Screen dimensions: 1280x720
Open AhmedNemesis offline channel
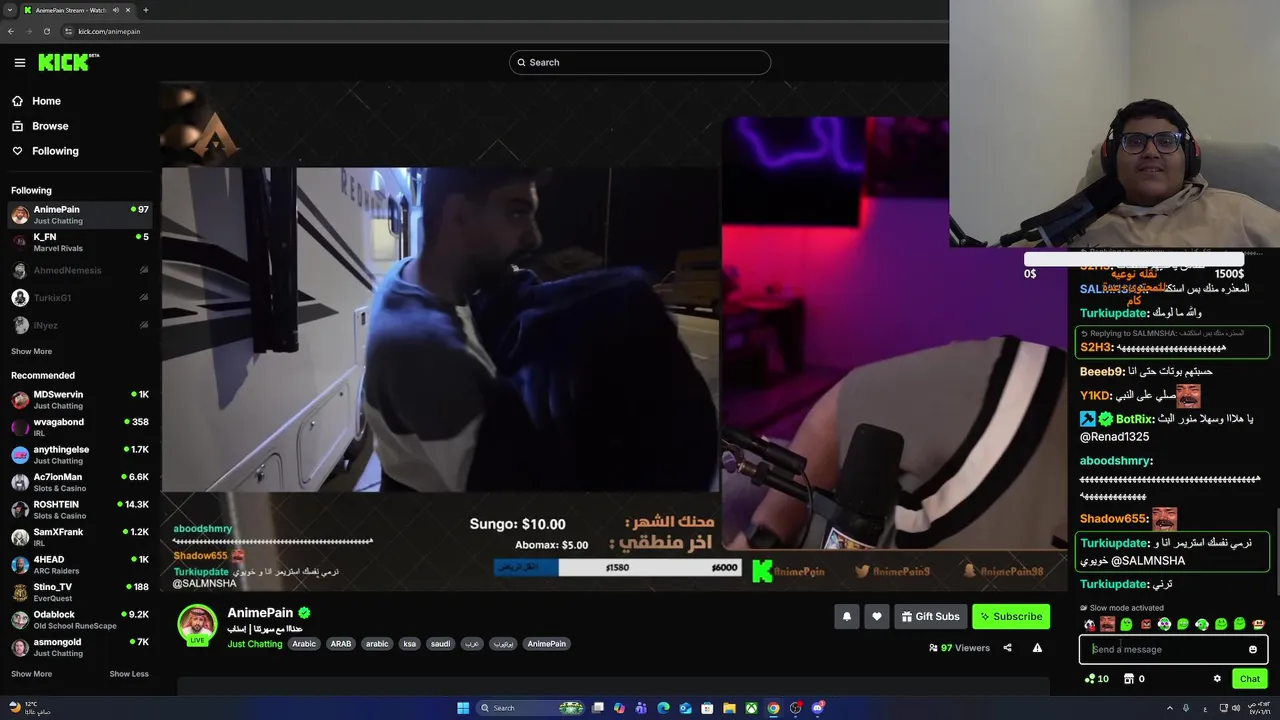(79, 270)
